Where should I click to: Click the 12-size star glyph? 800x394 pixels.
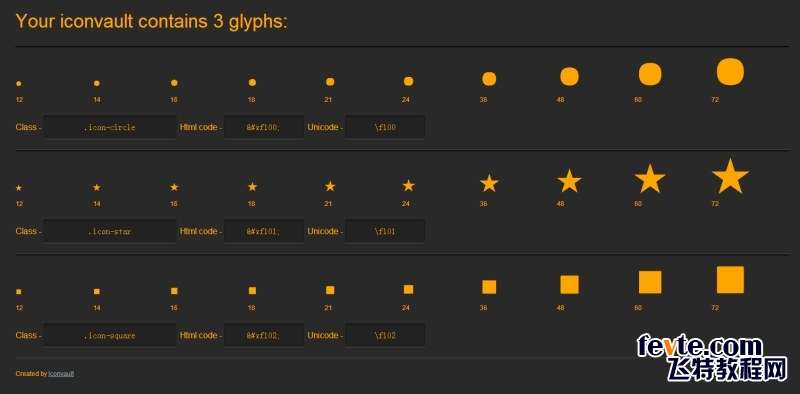click(x=19, y=188)
